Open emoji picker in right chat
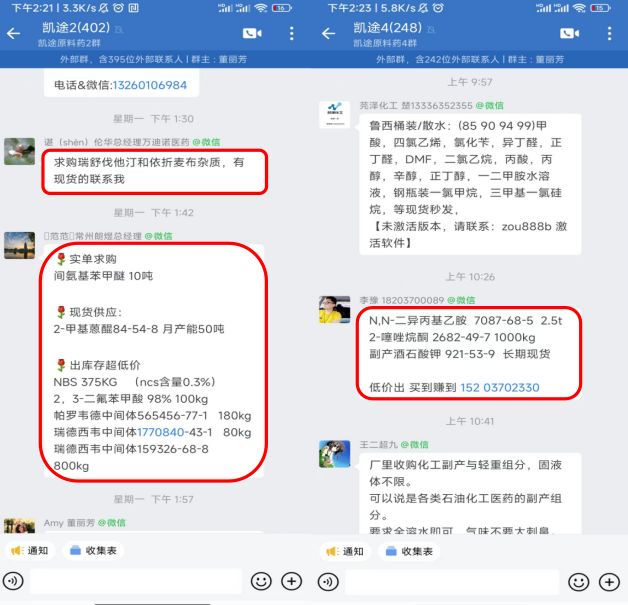This screenshot has width=628, height=605. (x=579, y=581)
